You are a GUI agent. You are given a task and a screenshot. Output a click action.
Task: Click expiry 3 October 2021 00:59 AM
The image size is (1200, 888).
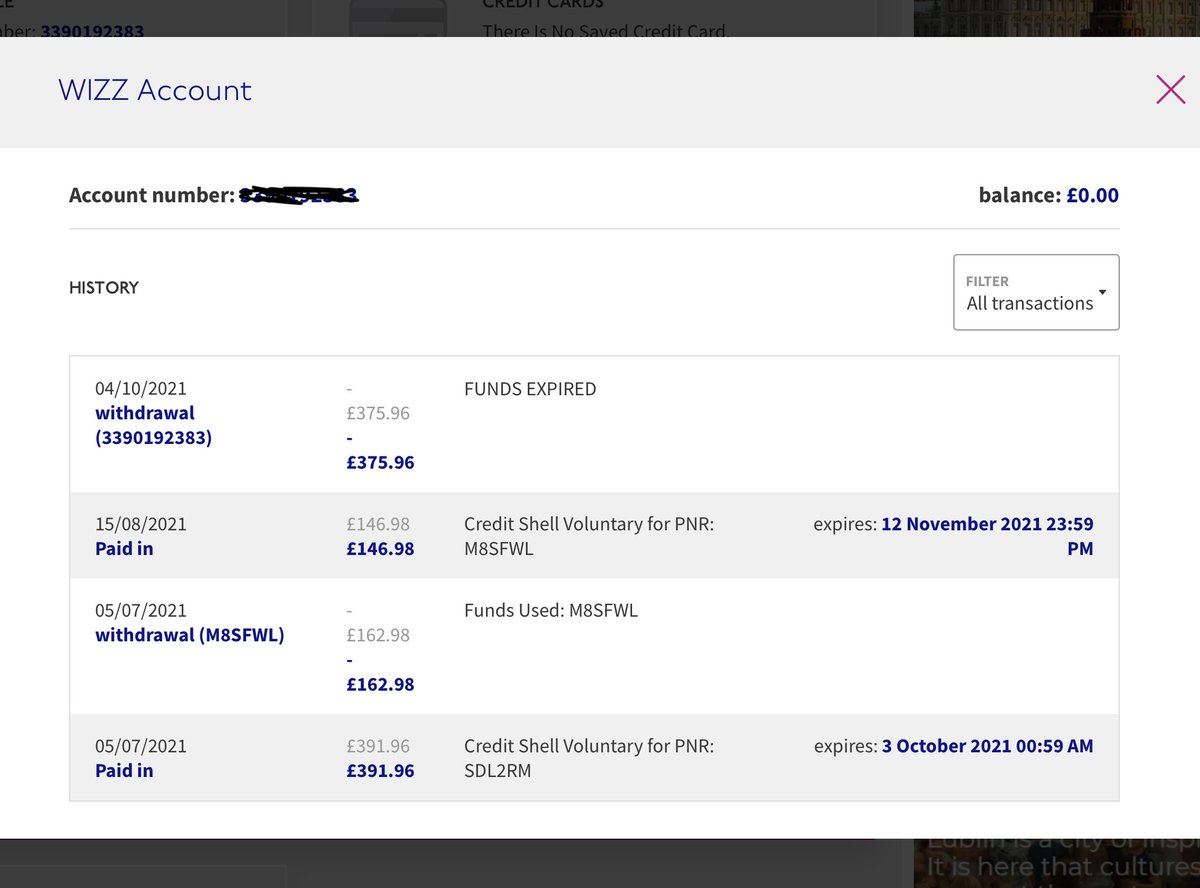coord(987,746)
